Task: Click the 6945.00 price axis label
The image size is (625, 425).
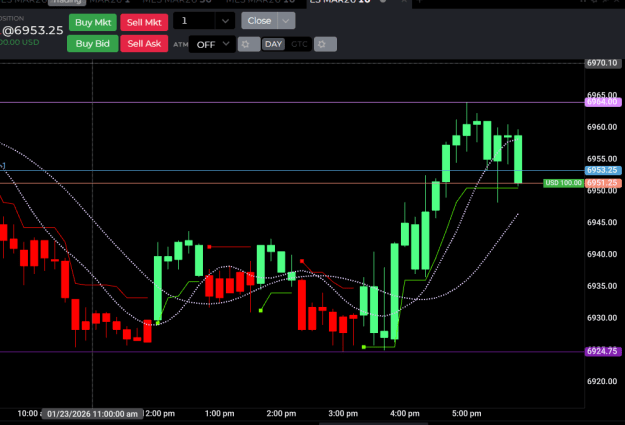Action: [602, 222]
